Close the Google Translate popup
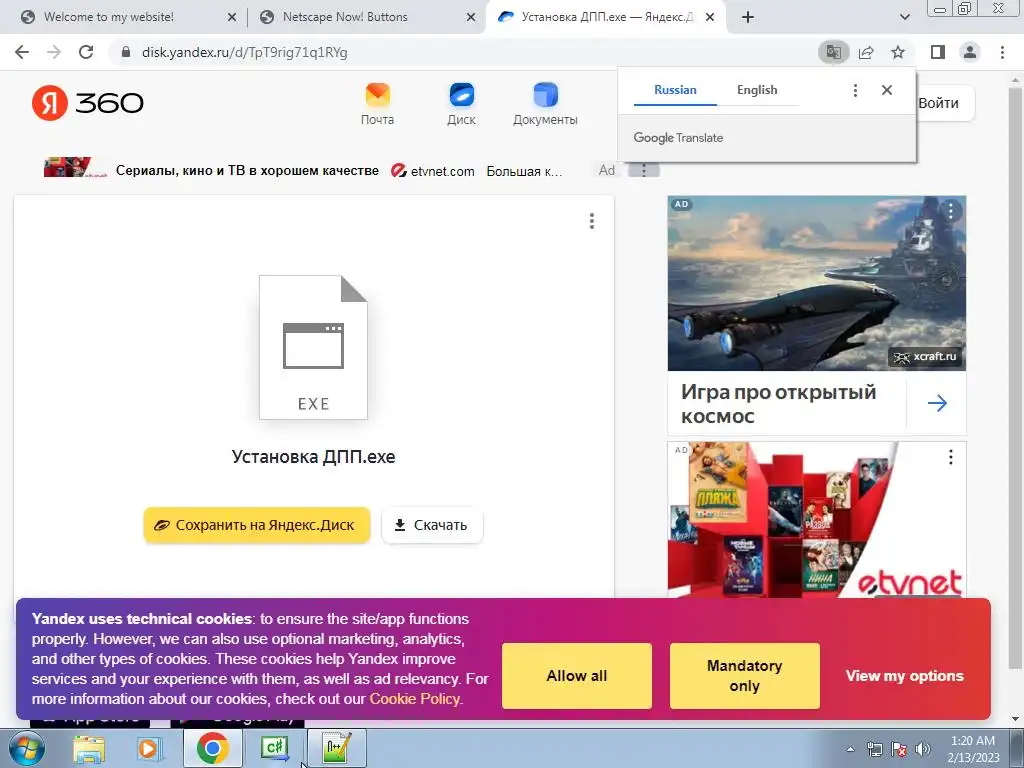Screen dimensions: 1024x768 tap(887, 90)
